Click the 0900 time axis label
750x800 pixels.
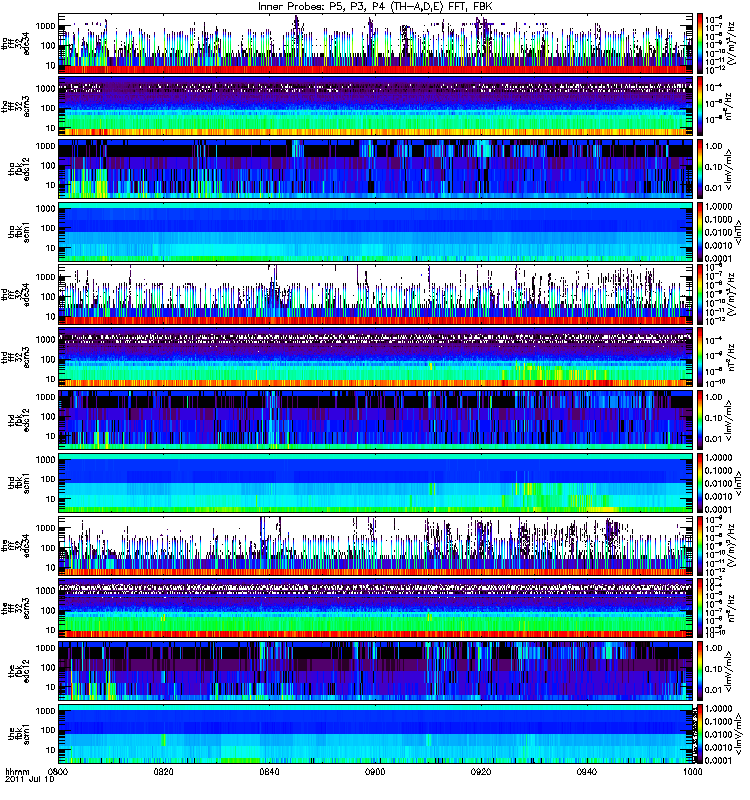(375, 771)
